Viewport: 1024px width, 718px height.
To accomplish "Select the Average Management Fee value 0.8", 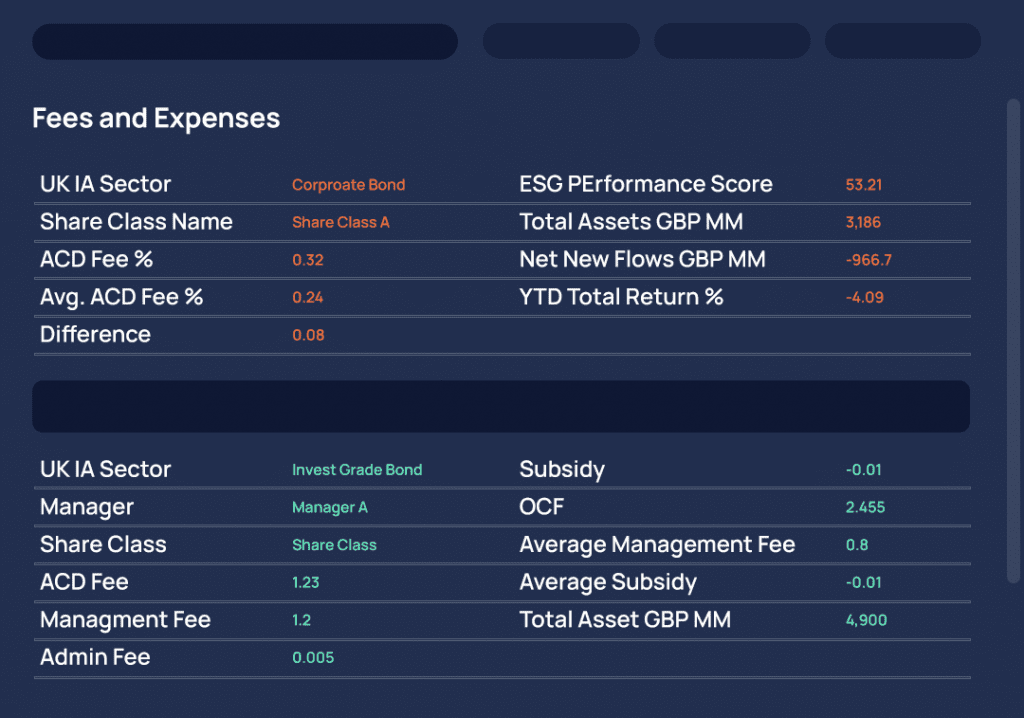I will pos(857,545).
